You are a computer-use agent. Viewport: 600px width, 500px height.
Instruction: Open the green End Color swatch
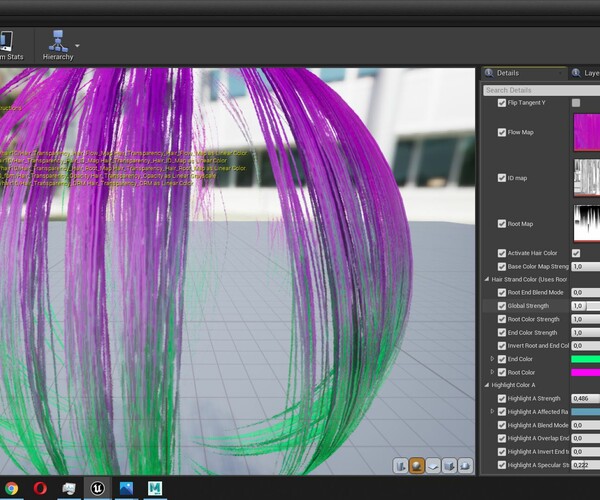pos(585,359)
